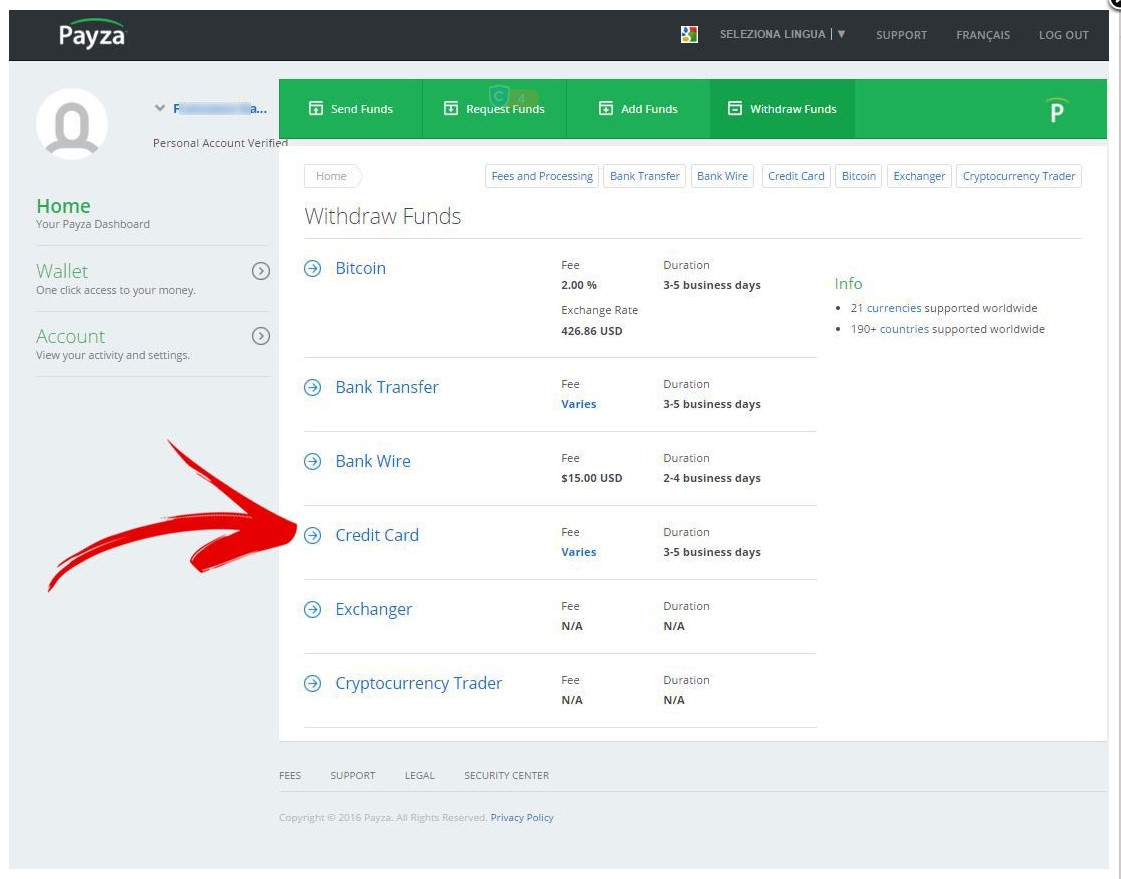This screenshot has height=879, width=1121.
Task: Click the Payza logo in header
Action: tap(91, 35)
